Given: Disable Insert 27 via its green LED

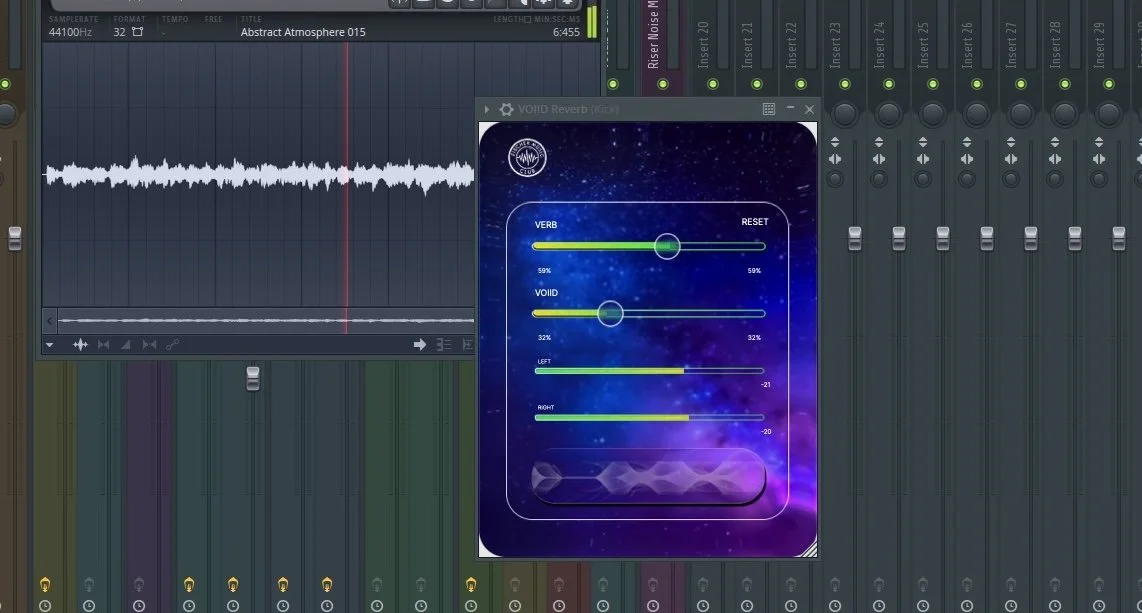Looking at the screenshot, I should [1021, 84].
